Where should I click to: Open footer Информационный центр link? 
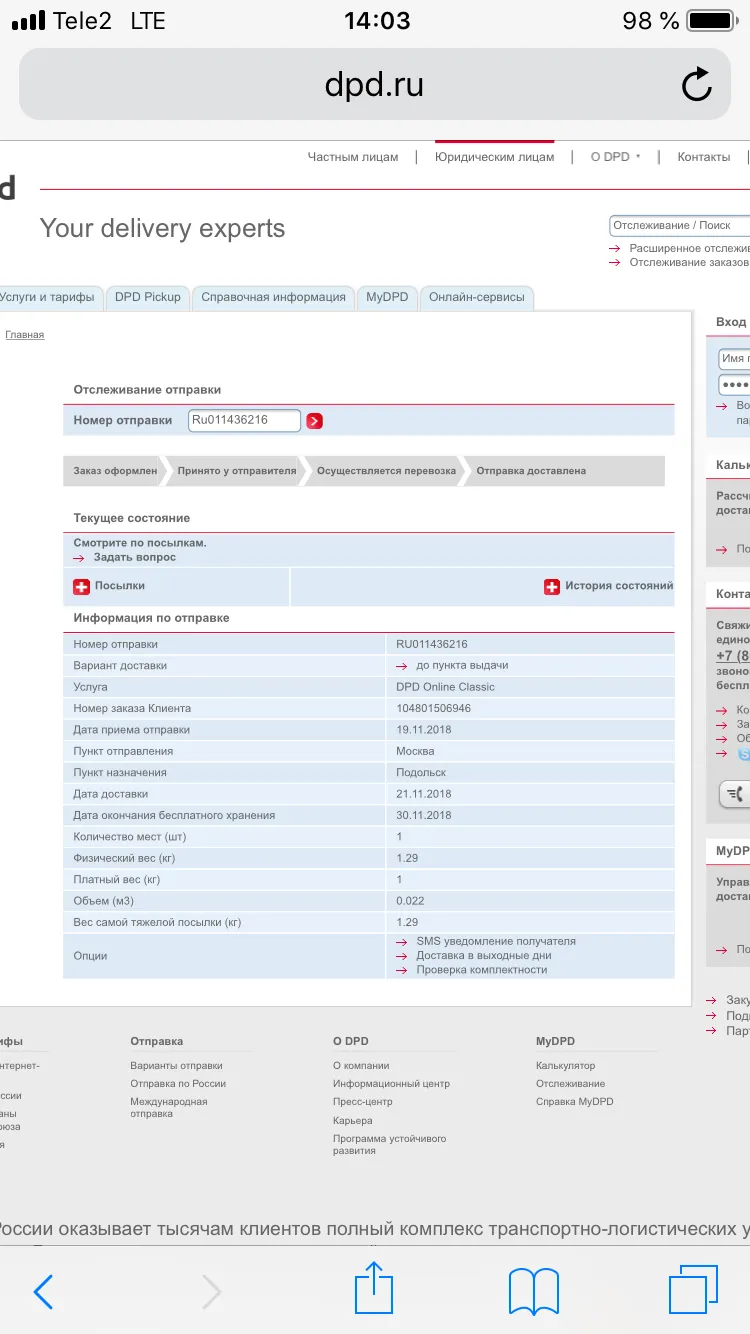(x=391, y=1083)
